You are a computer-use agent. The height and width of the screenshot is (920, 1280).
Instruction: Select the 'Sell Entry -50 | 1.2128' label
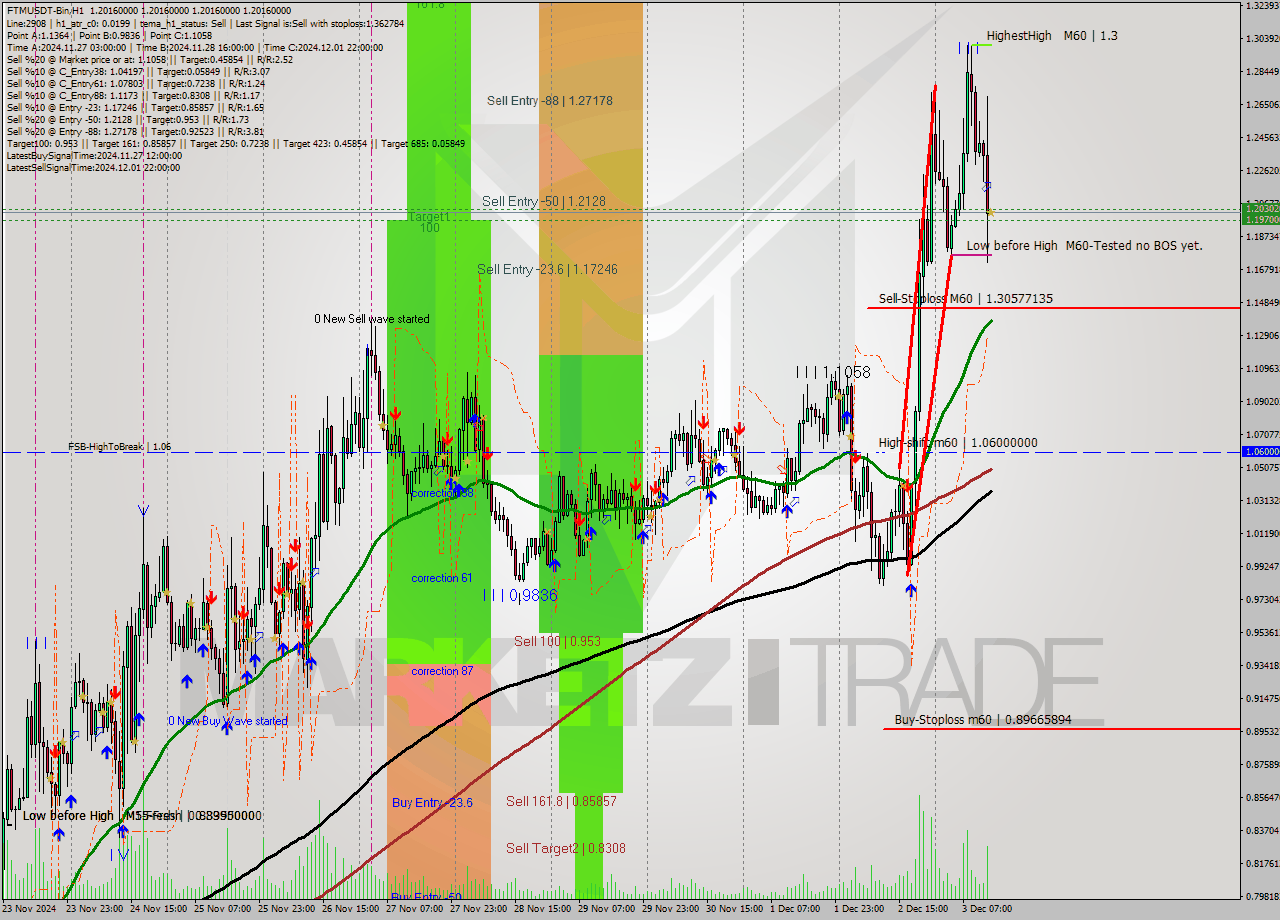544,201
